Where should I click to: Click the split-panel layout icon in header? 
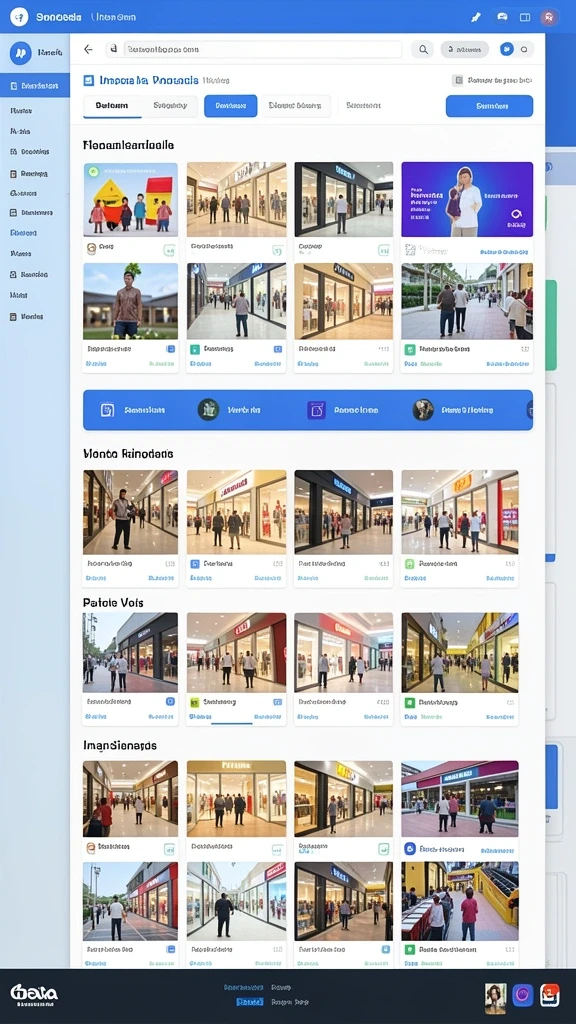(524, 17)
